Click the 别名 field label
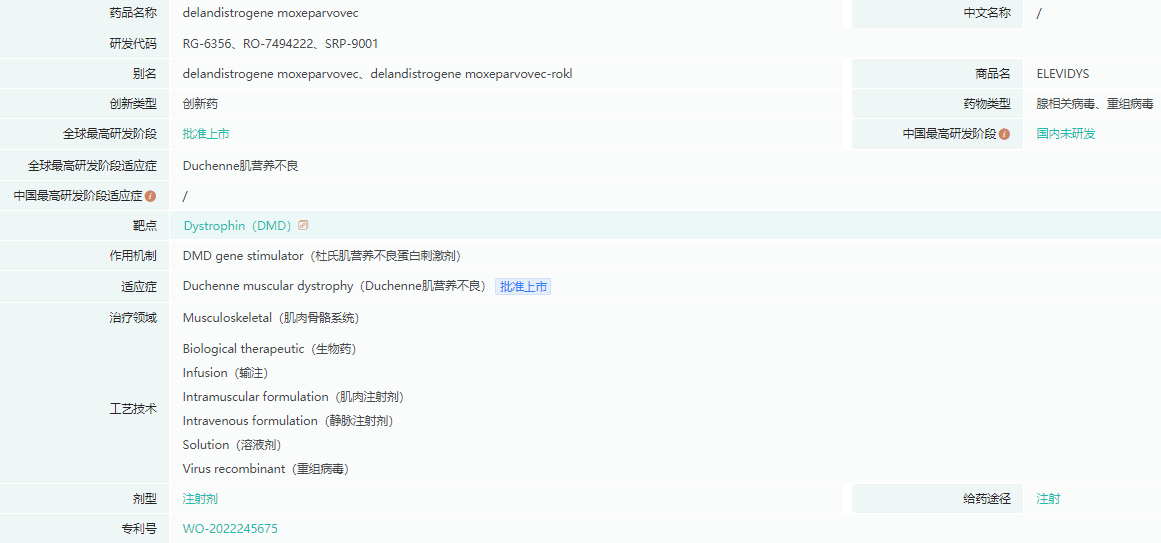Screen dimensions: 1161x543 [x=145, y=73]
